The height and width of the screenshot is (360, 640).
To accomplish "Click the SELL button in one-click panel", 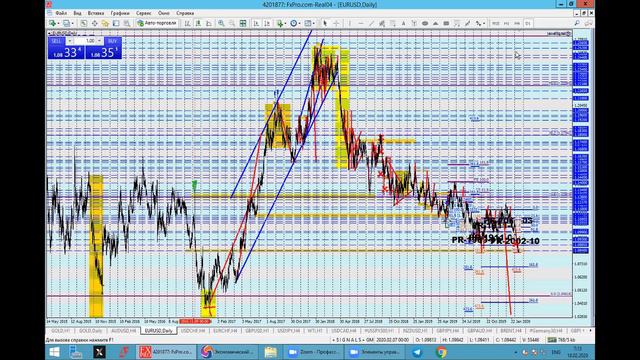I will pos(56,41).
